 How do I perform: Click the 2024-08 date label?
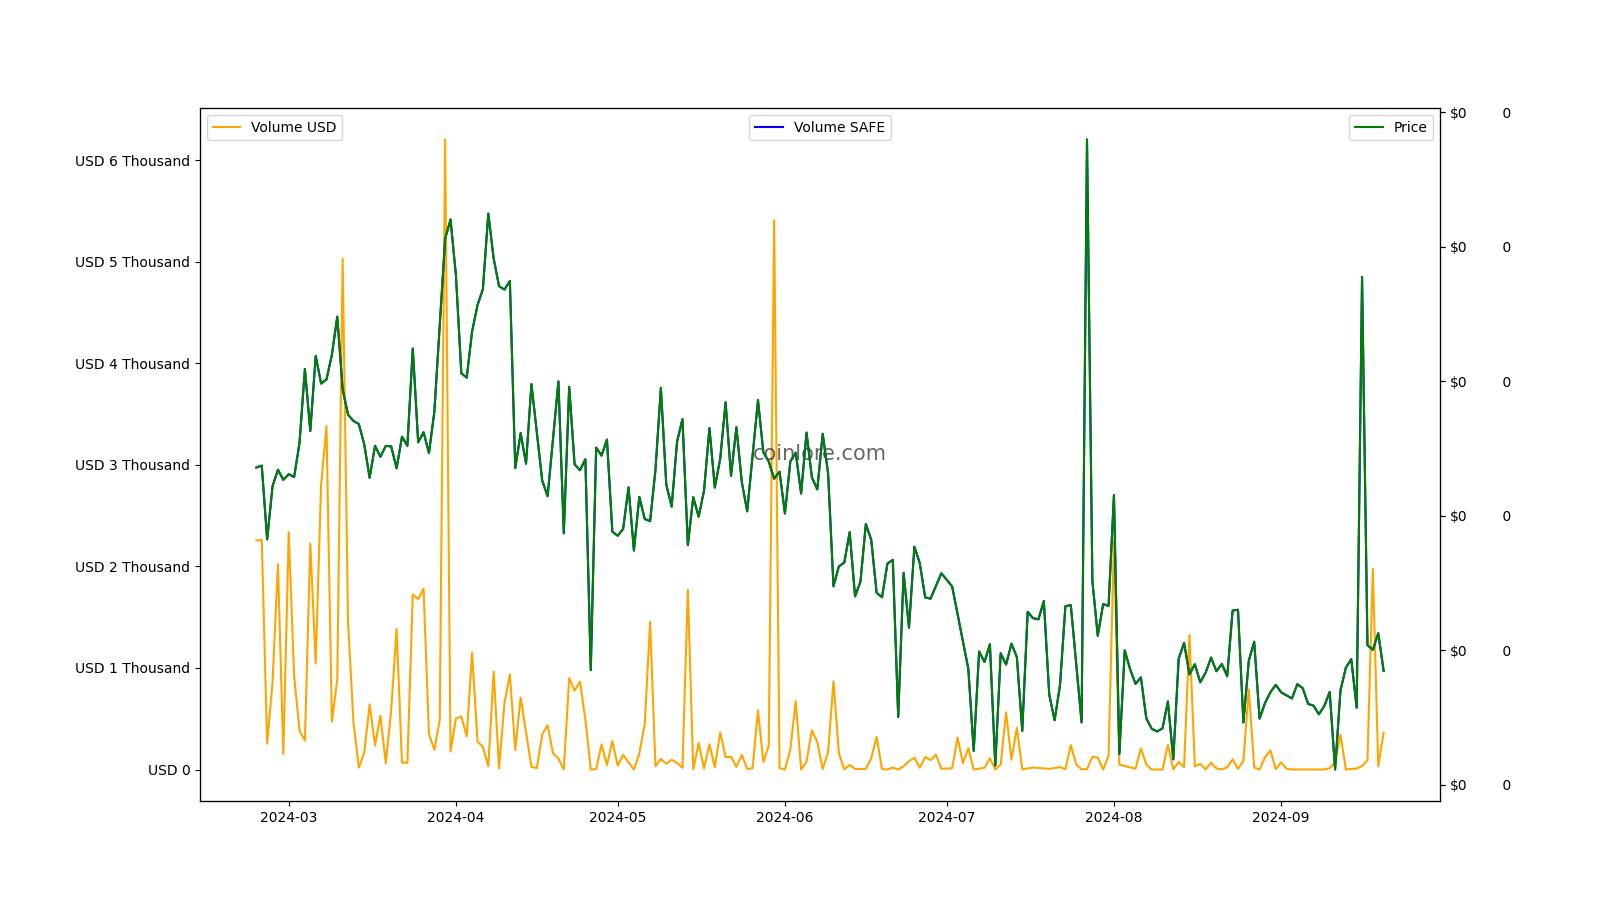[x=1114, y=817]
